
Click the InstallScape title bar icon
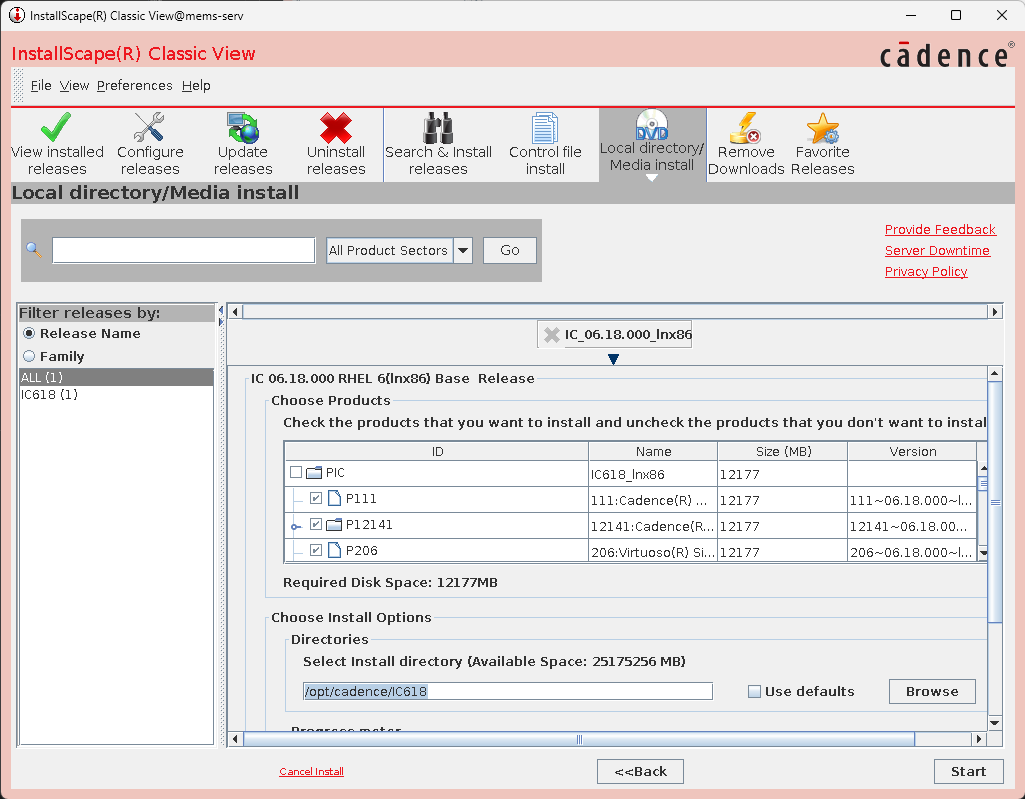tap(16, 15)
